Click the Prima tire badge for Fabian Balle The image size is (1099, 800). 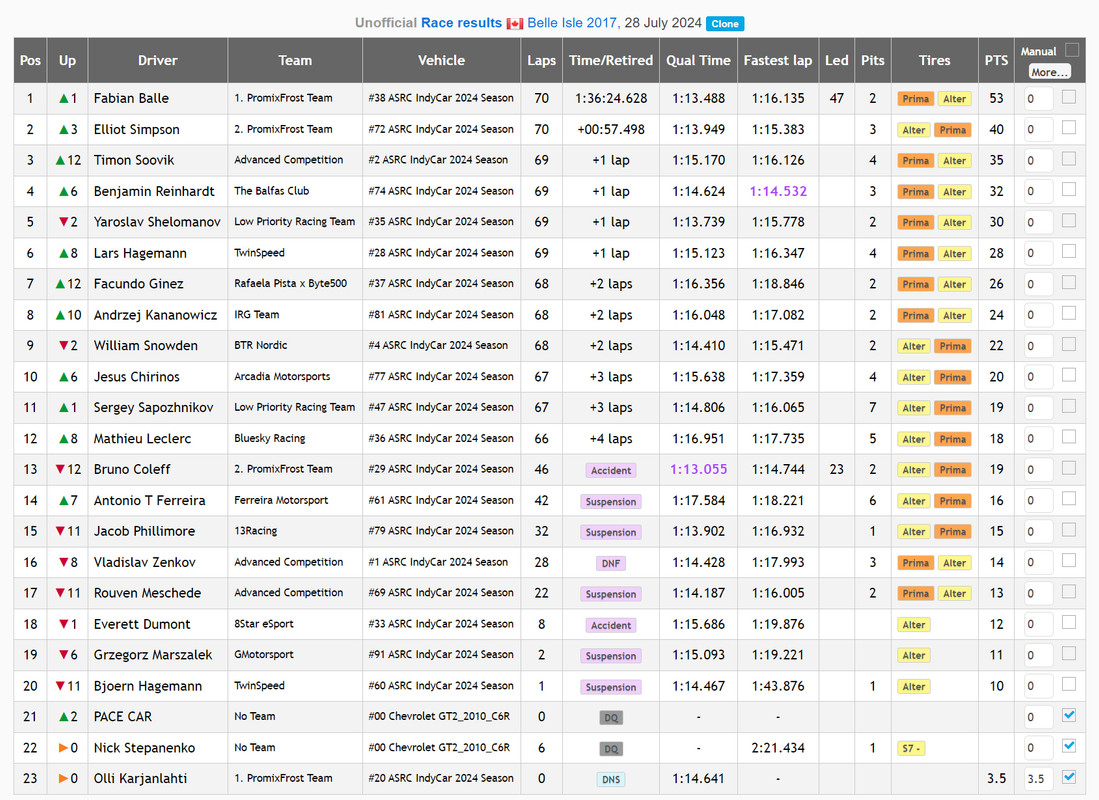915,99
